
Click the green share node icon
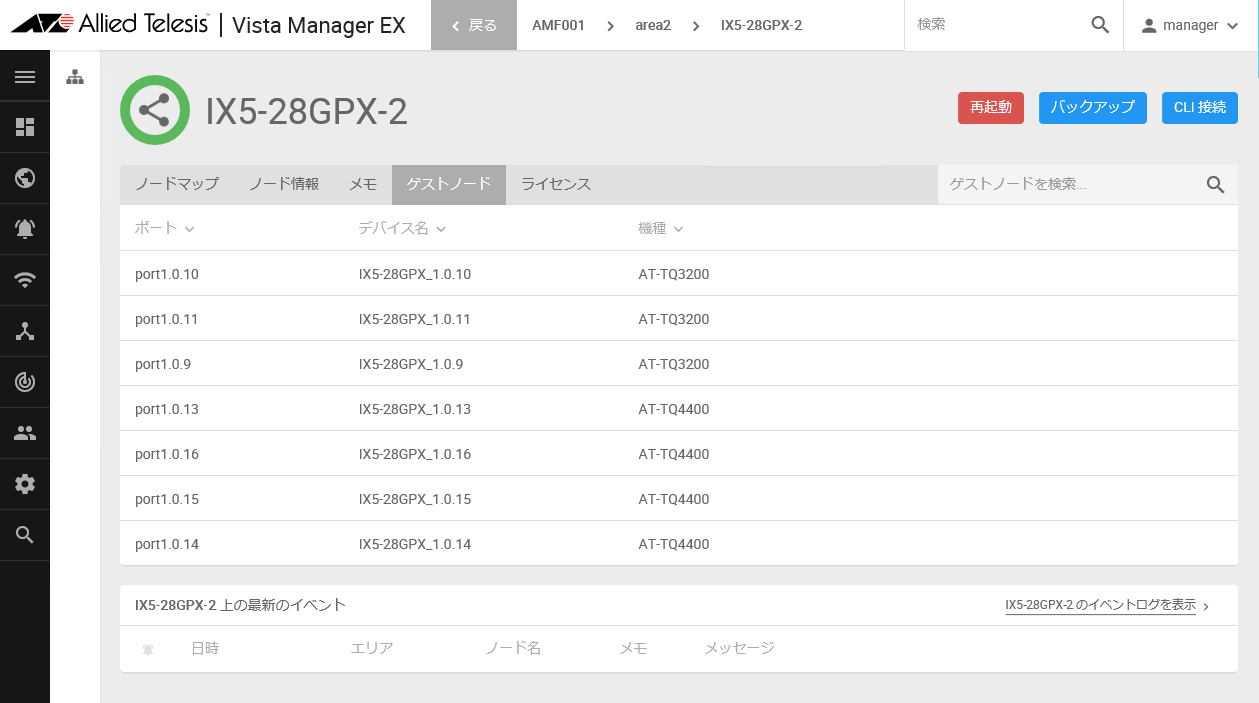[x=155, y=110]
